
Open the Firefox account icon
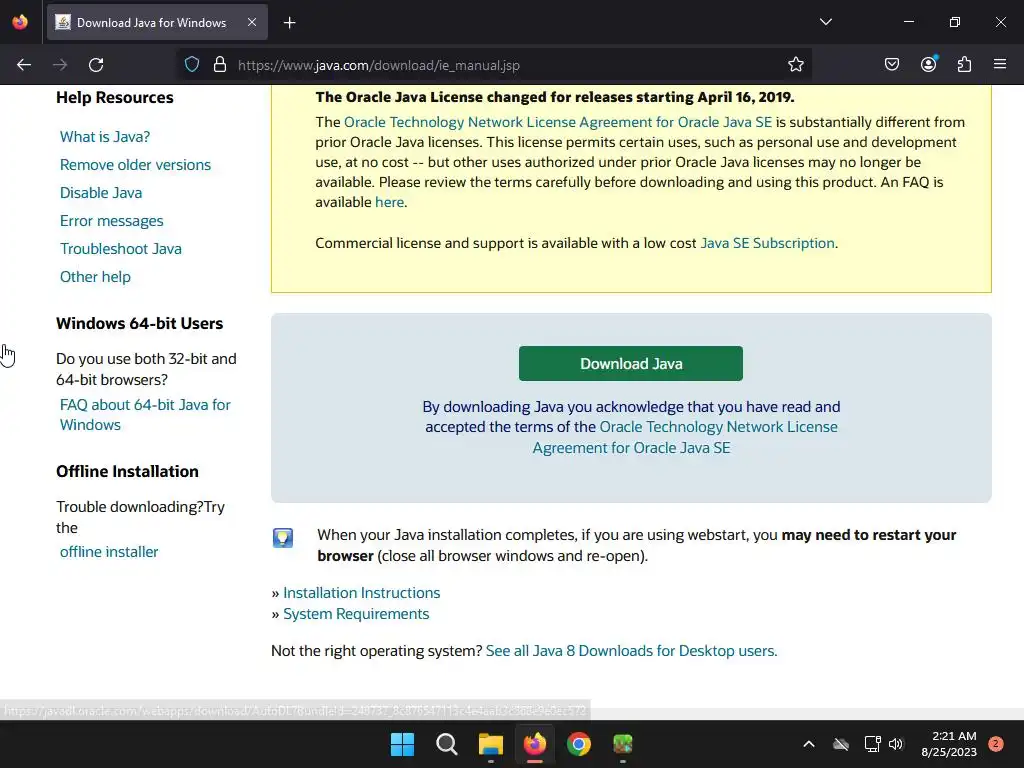pyautogui.click(x=929, y=64)
